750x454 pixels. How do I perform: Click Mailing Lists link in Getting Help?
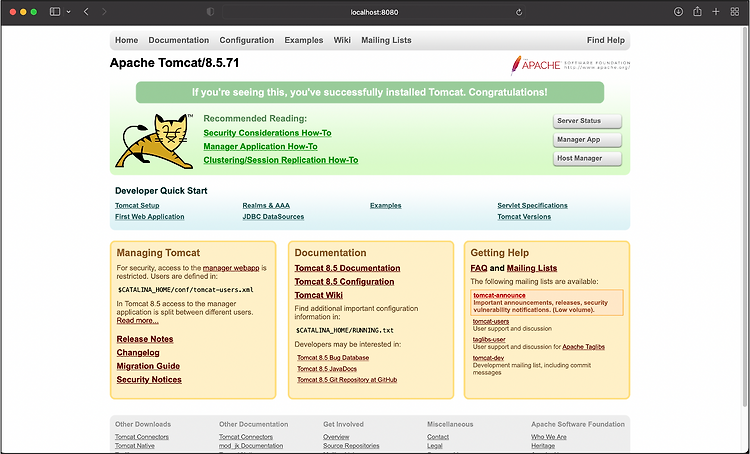(532, 268)
